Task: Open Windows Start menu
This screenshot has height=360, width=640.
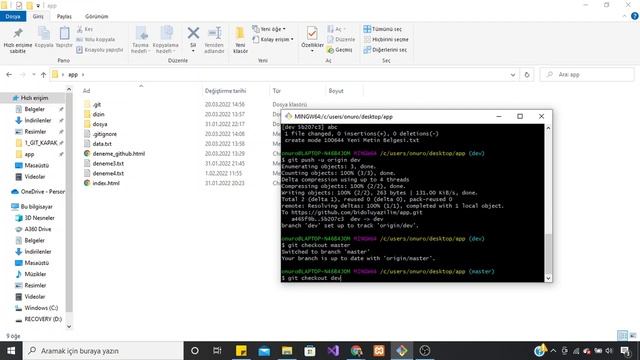Action: pyautogui.click(x=11, y=351)
